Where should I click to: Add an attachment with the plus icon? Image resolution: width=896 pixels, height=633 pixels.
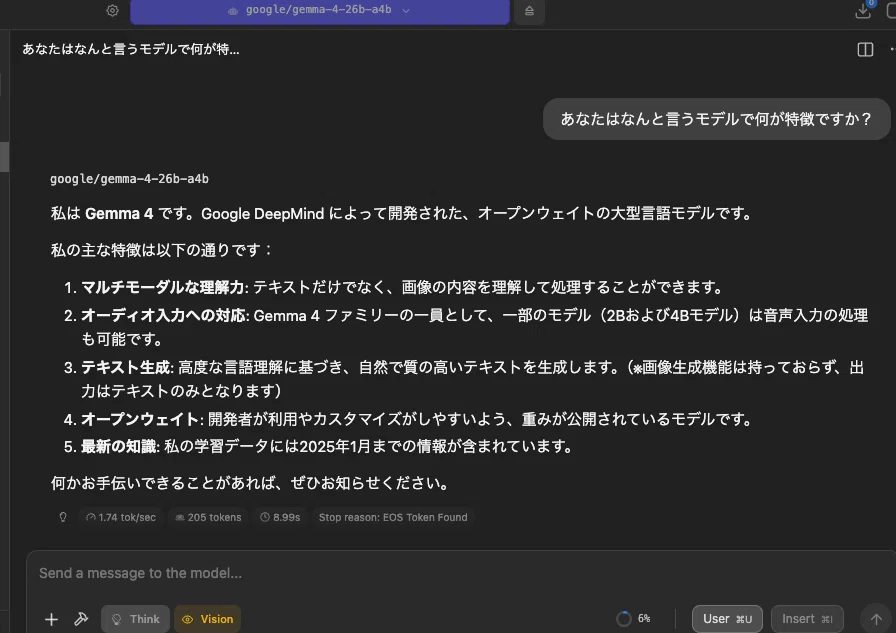51,619
